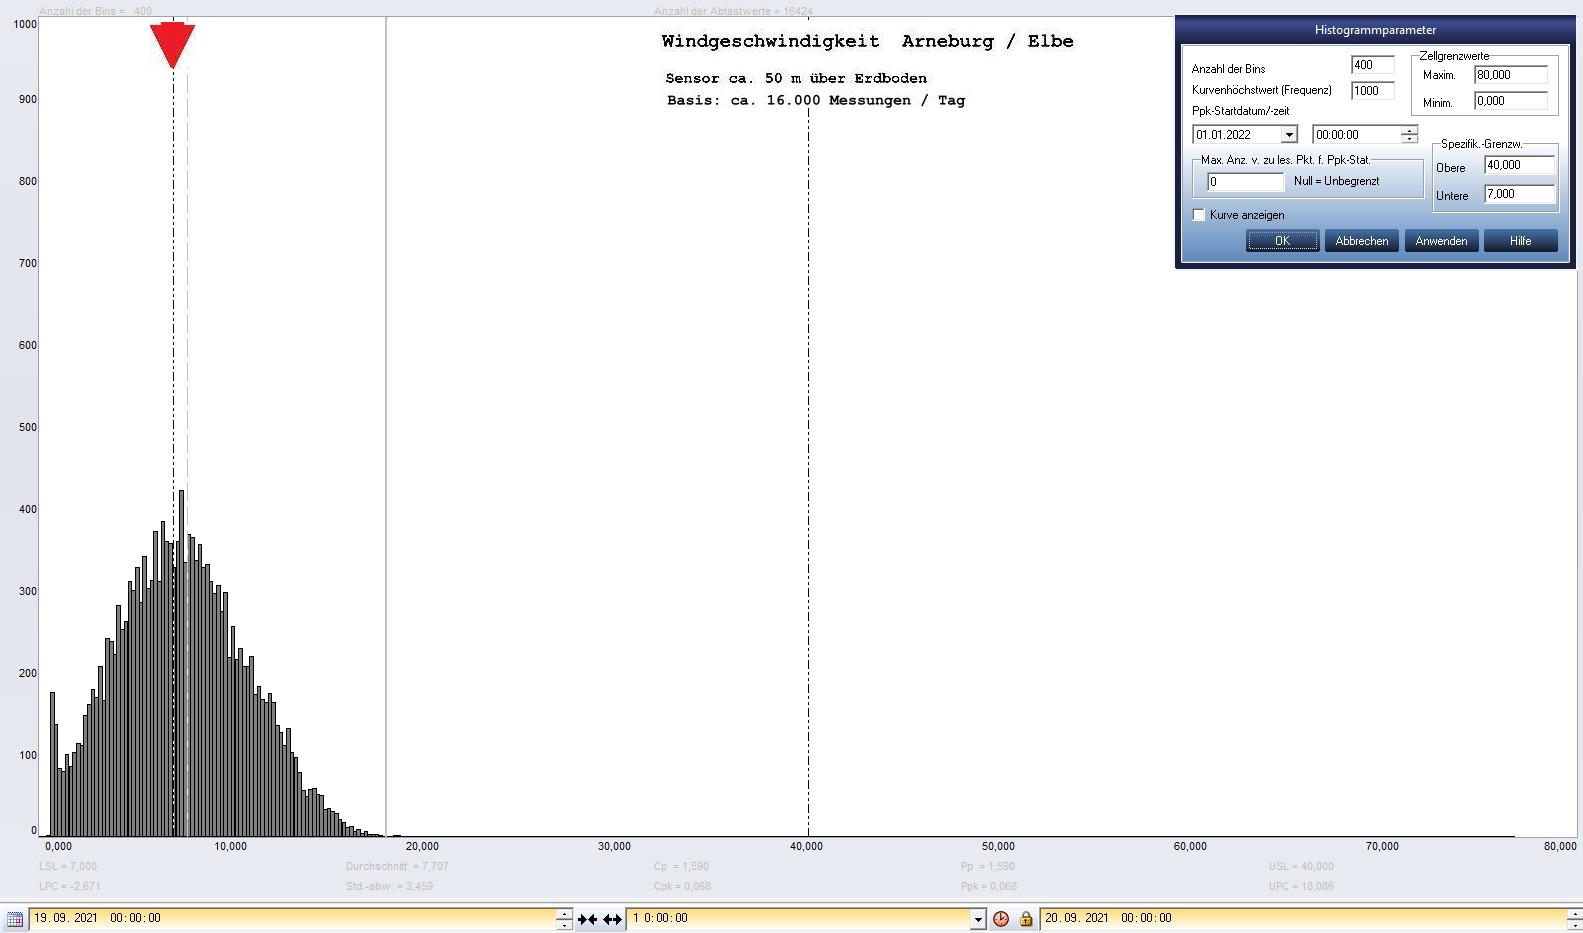Viewport: 1583px width, 933px height.
Task: Open the Ppk-Startdatum date dropdown
Action: (1288, 135)
